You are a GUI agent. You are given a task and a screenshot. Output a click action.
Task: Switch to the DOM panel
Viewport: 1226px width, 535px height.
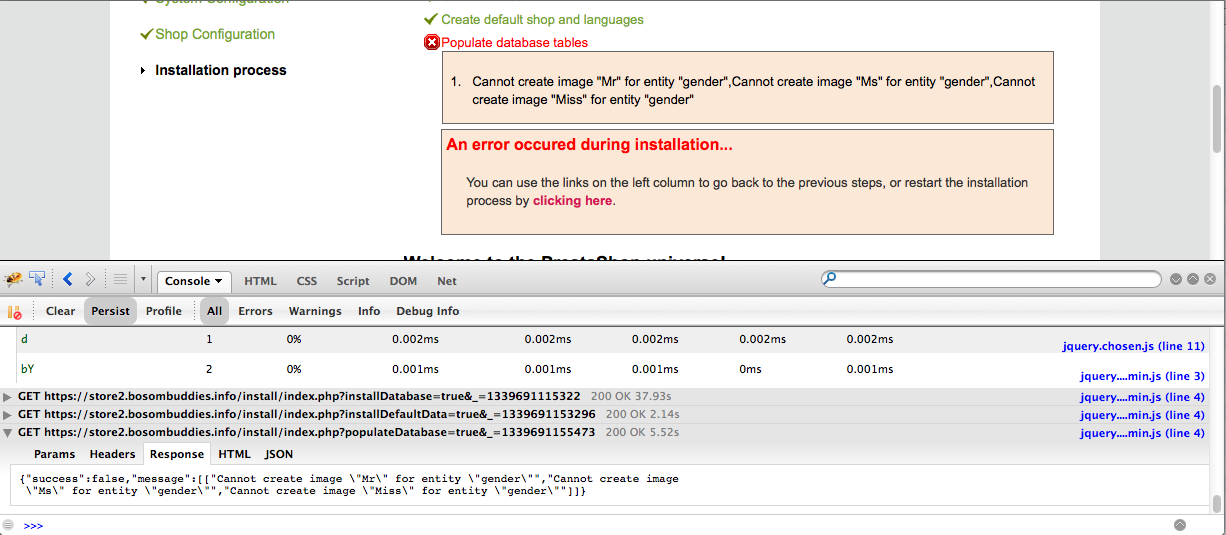(x=403, y=281)
